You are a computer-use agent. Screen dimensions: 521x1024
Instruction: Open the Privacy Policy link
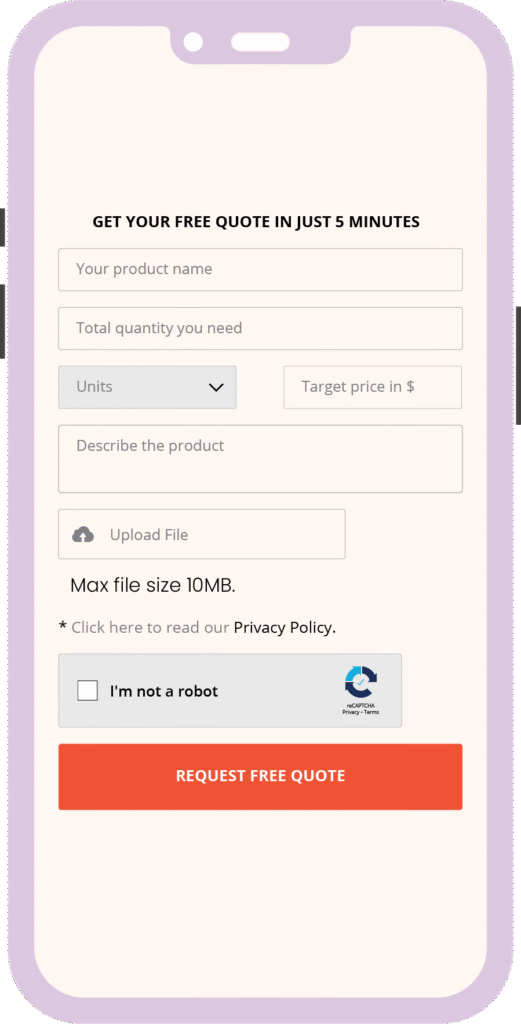pos(285,628)
